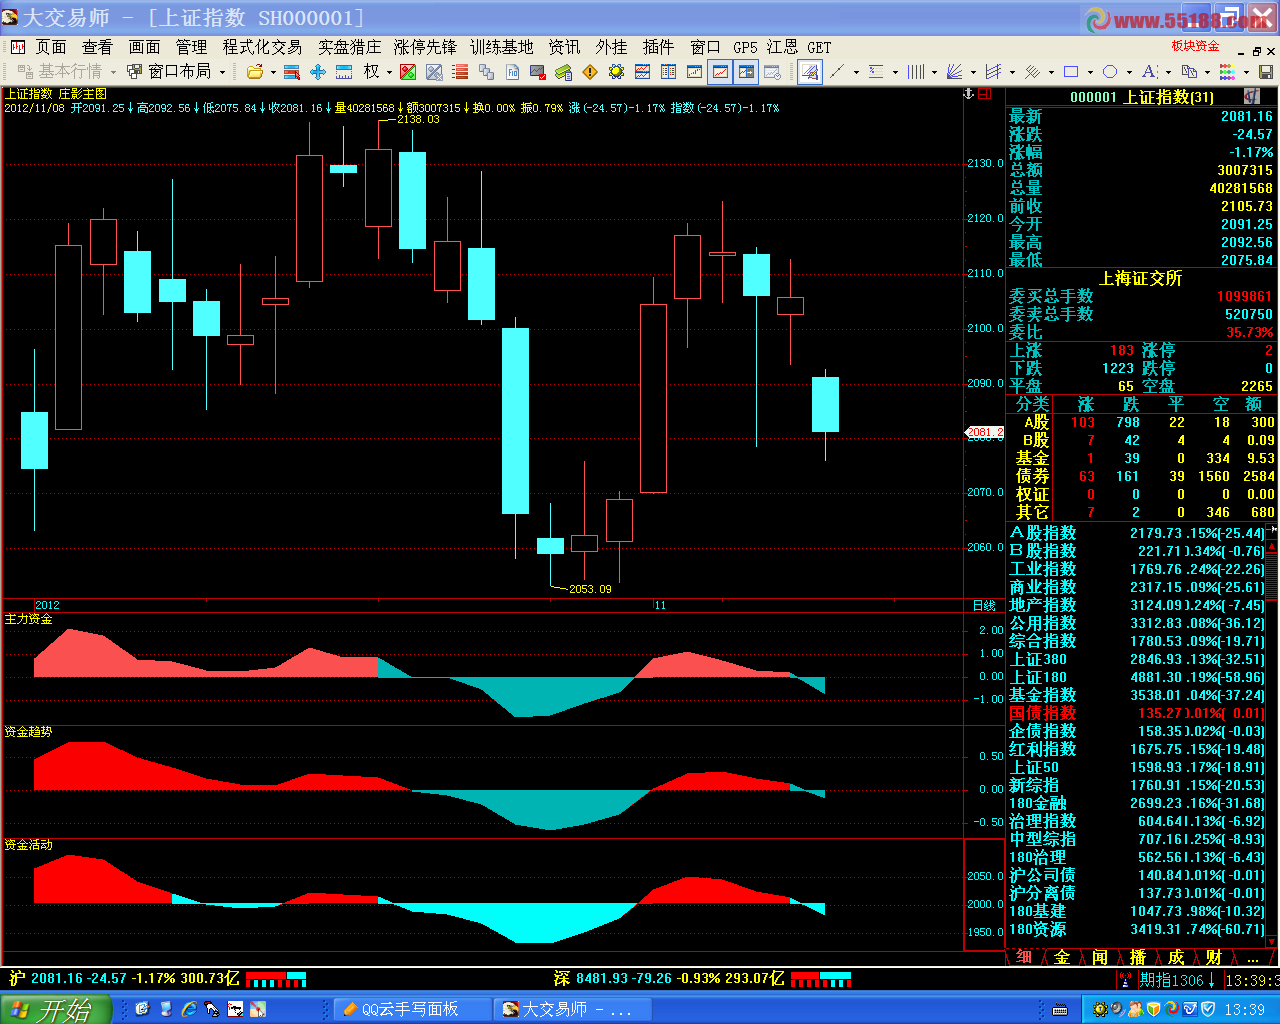Screen dimensions: 1280x1024
Task: Click the green money stack icon
Action: click(x=564, y=72)
